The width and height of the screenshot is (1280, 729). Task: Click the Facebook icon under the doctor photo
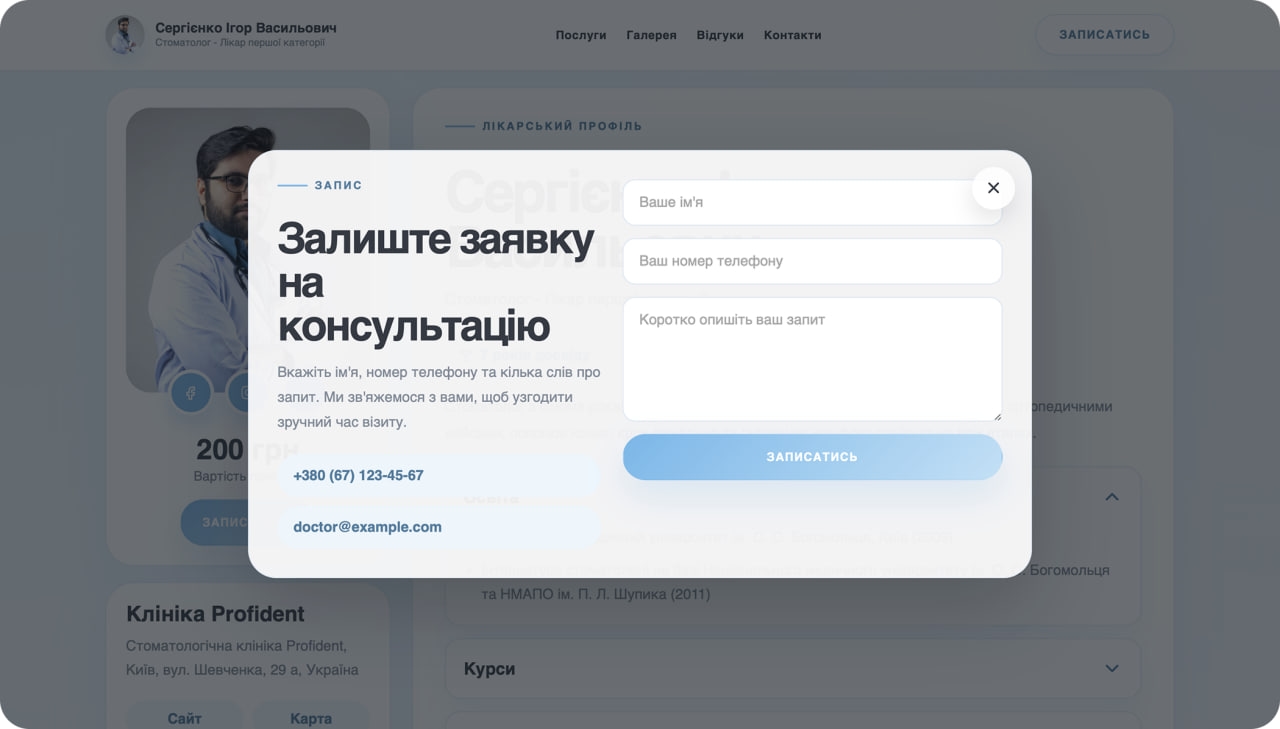pos(190,393)
